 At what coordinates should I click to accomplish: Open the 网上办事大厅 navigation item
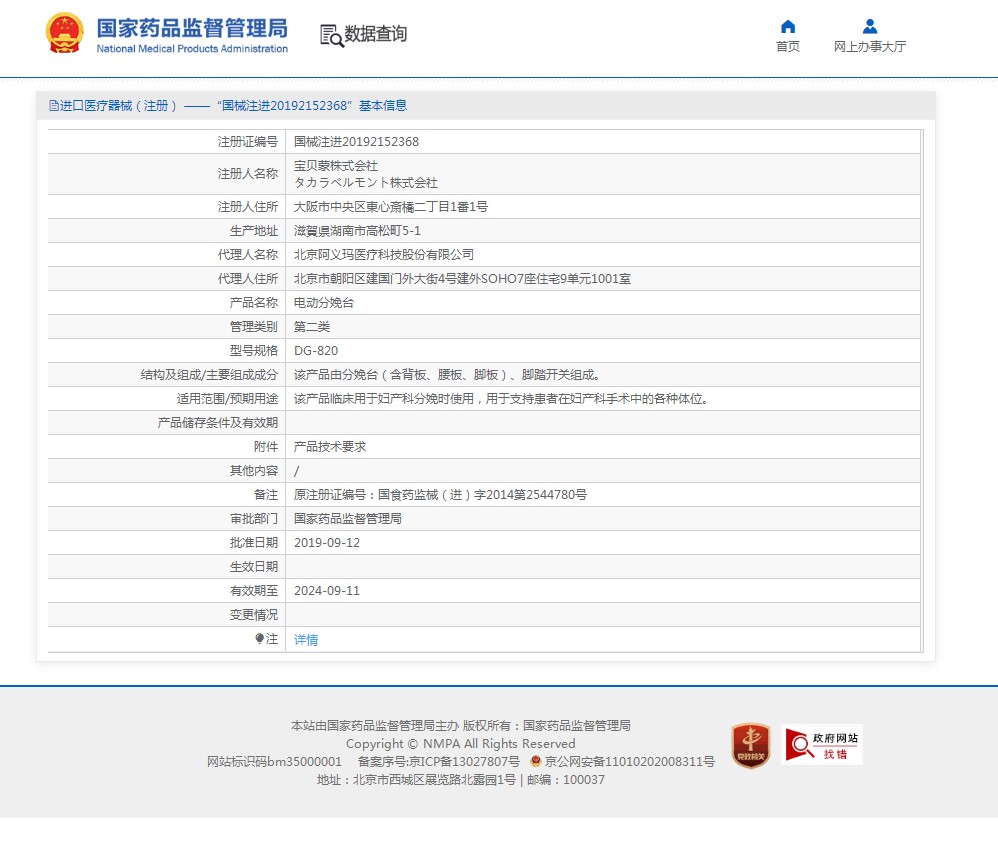tap(870, 47)
